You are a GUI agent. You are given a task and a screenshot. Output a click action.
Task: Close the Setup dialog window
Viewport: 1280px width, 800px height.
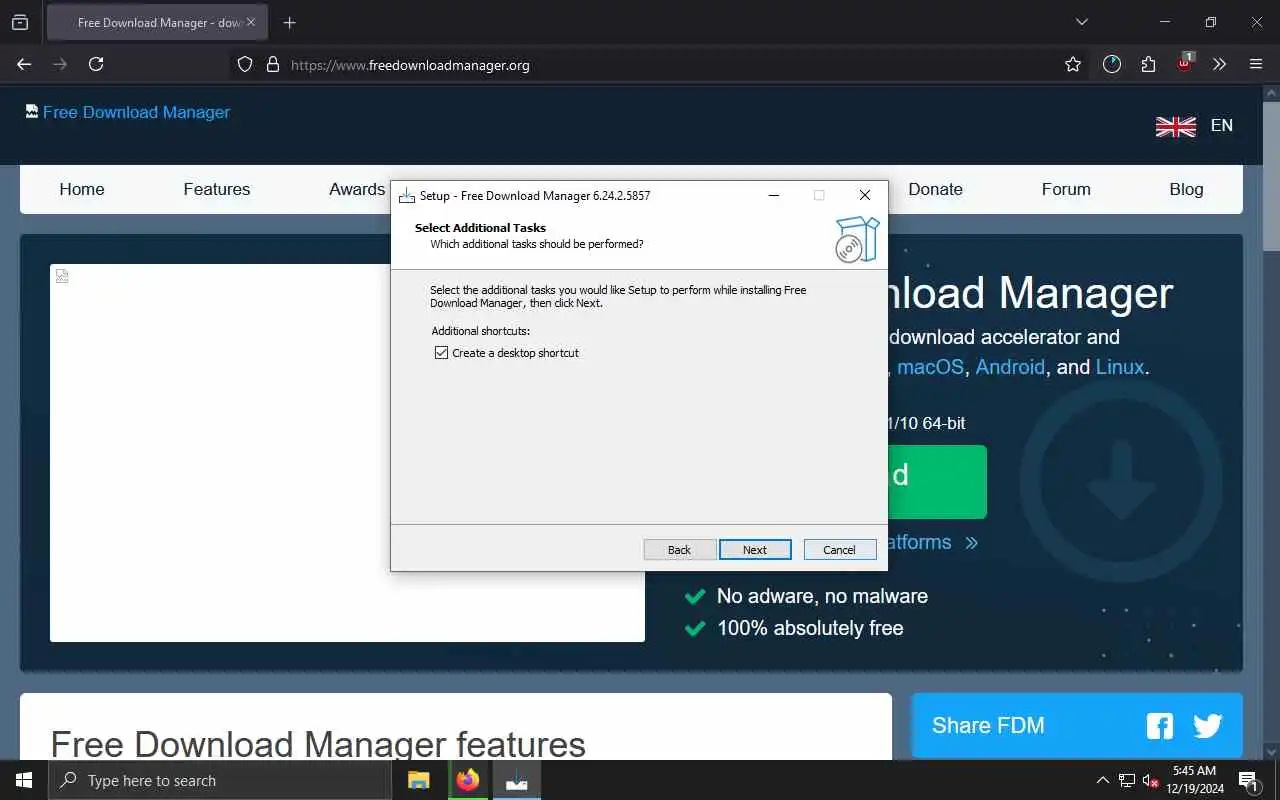pos(865,195)
